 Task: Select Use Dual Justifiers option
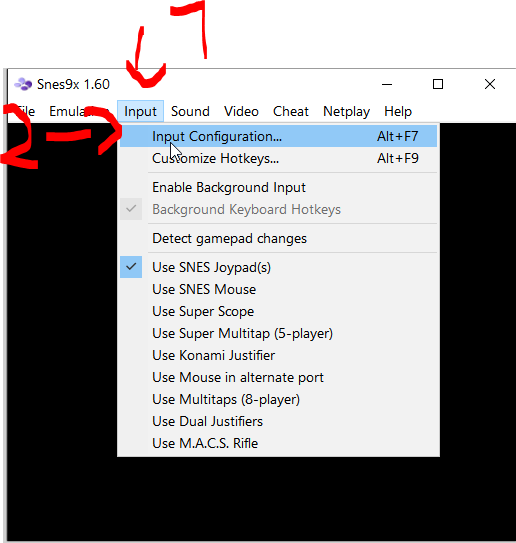pyautogui.click(x=278, y=421)
